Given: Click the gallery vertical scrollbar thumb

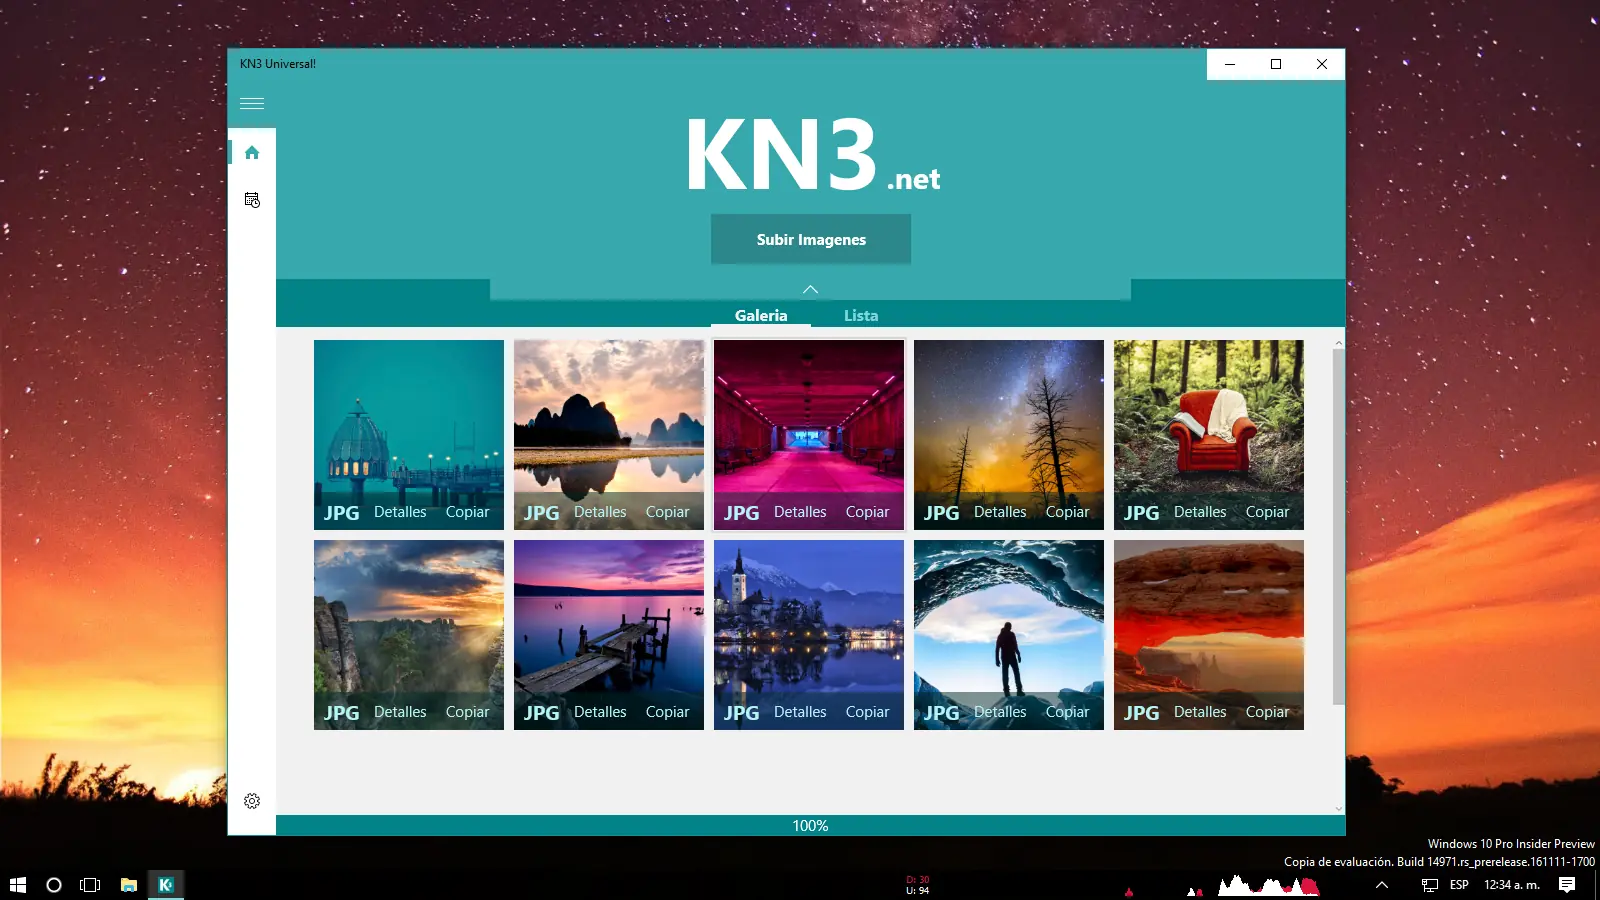Looking at the screenshot, I should click(1339, 526).
